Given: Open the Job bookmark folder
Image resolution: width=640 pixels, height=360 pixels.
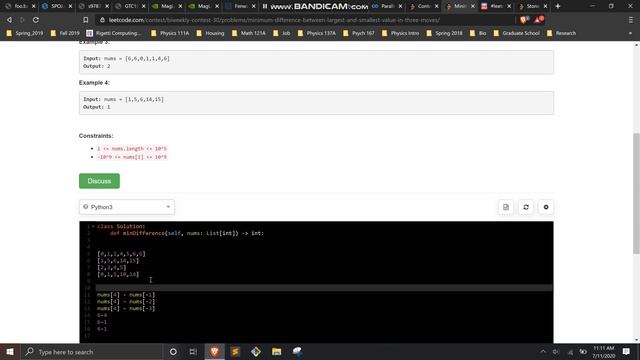Looking at the screenshot, I should click(x=282, y=33).
